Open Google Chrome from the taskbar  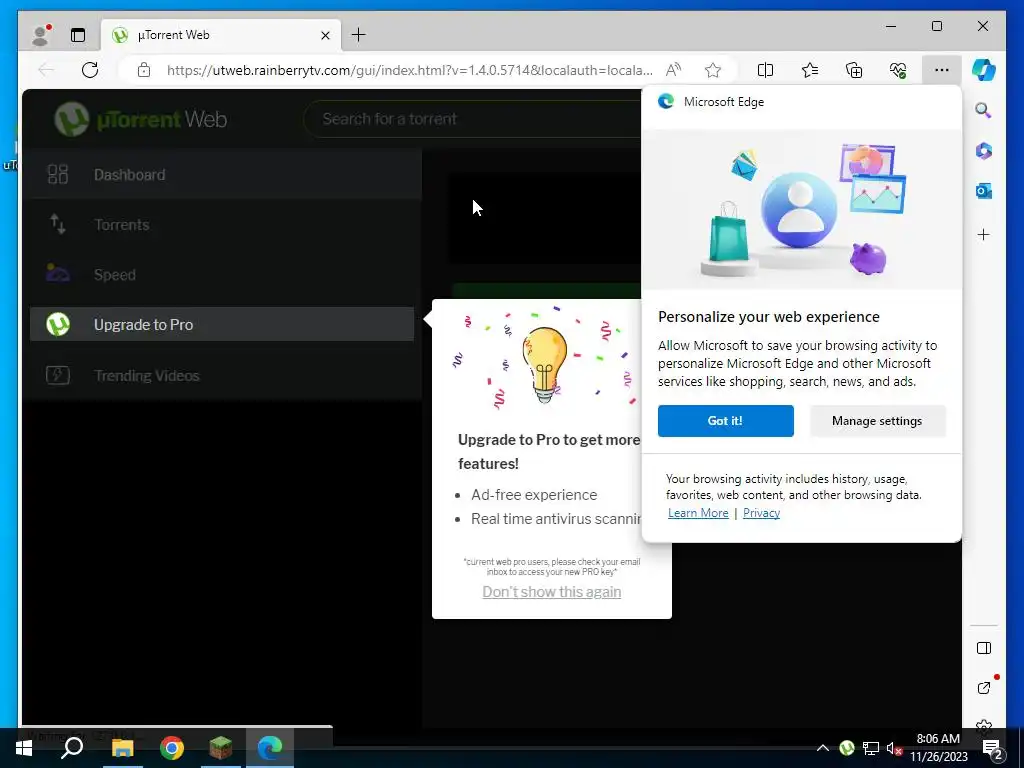tap(172, 748)
